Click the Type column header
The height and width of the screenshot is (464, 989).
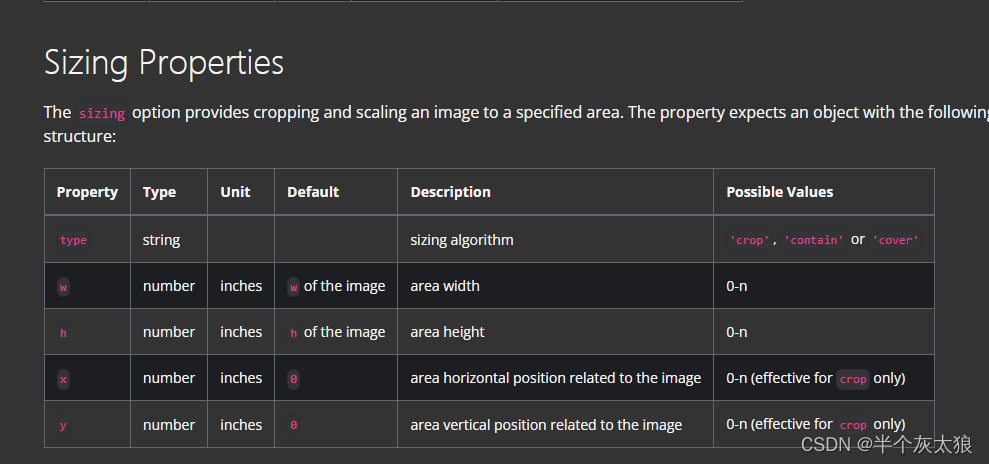coord(159,192)
